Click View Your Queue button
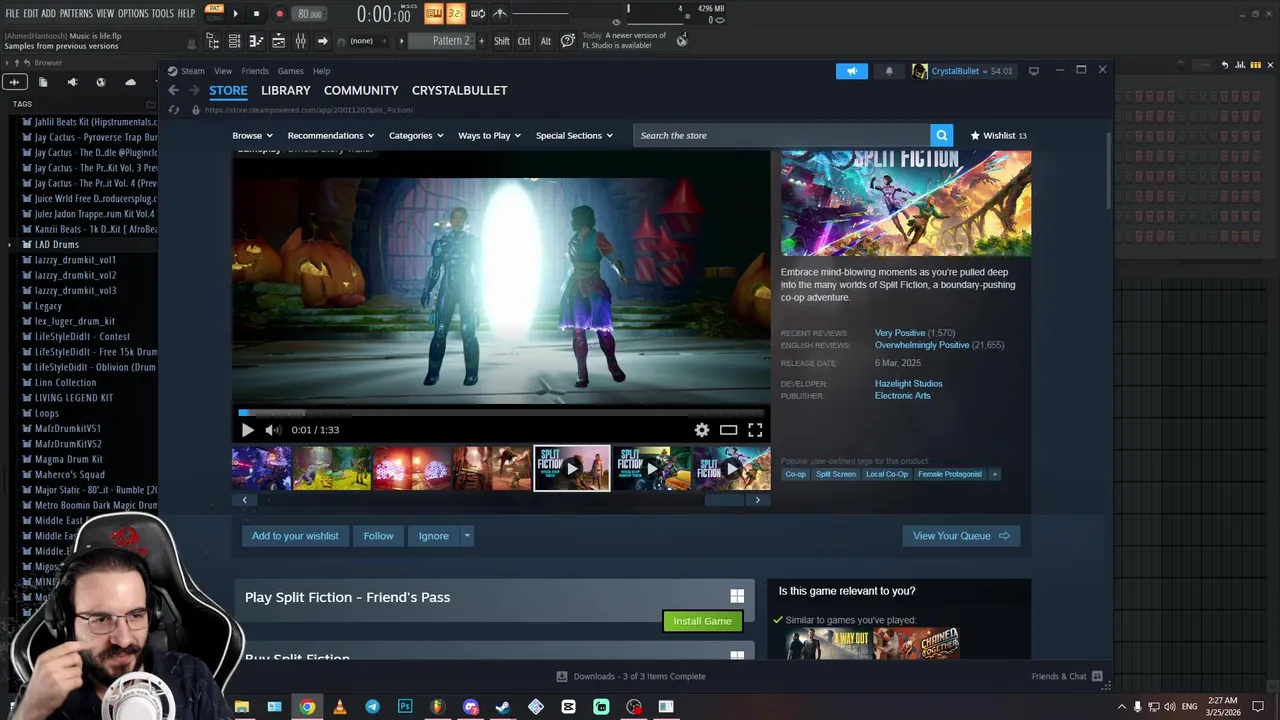 961,536
